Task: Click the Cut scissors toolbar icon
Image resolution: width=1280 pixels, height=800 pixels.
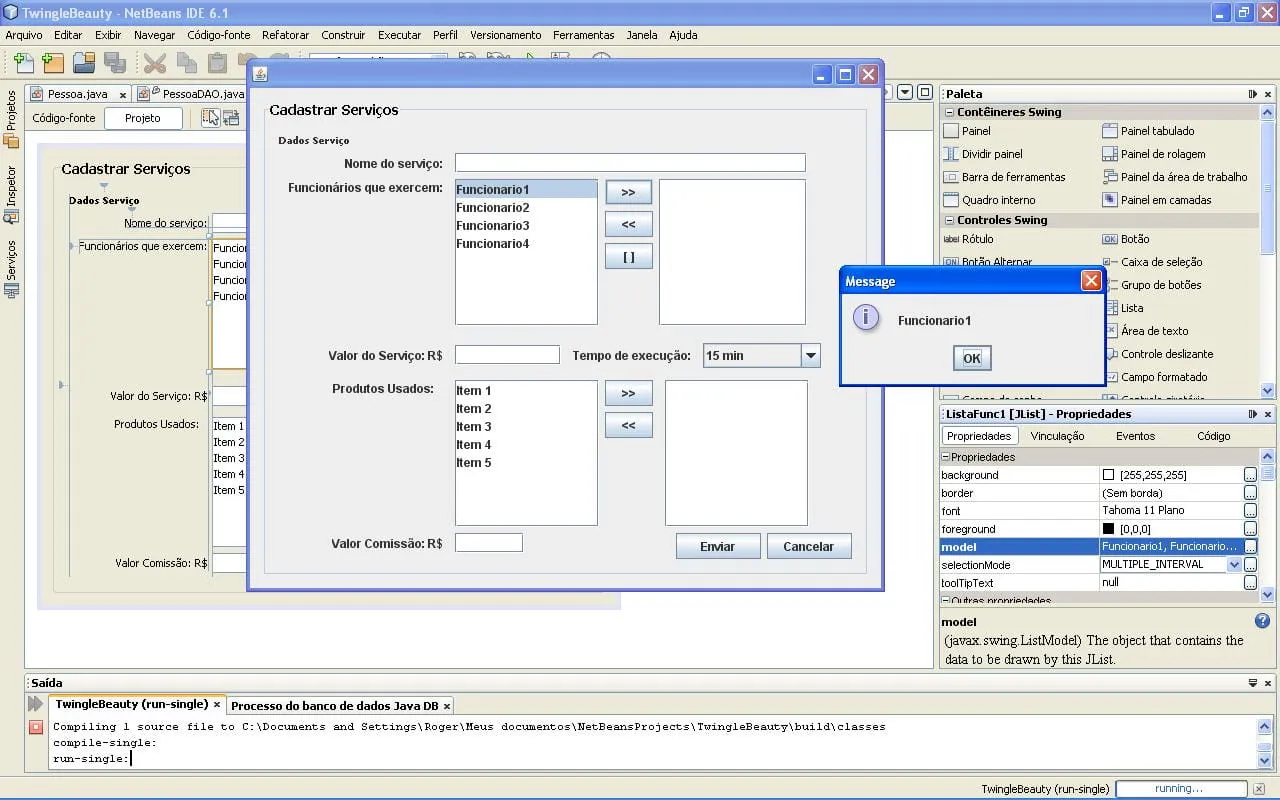Action: click(155, 63)
